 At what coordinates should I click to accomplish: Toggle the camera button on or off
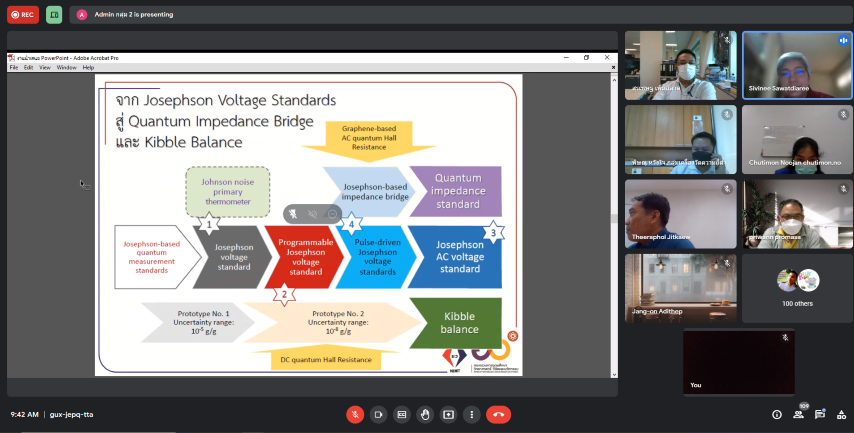point(378,414)
